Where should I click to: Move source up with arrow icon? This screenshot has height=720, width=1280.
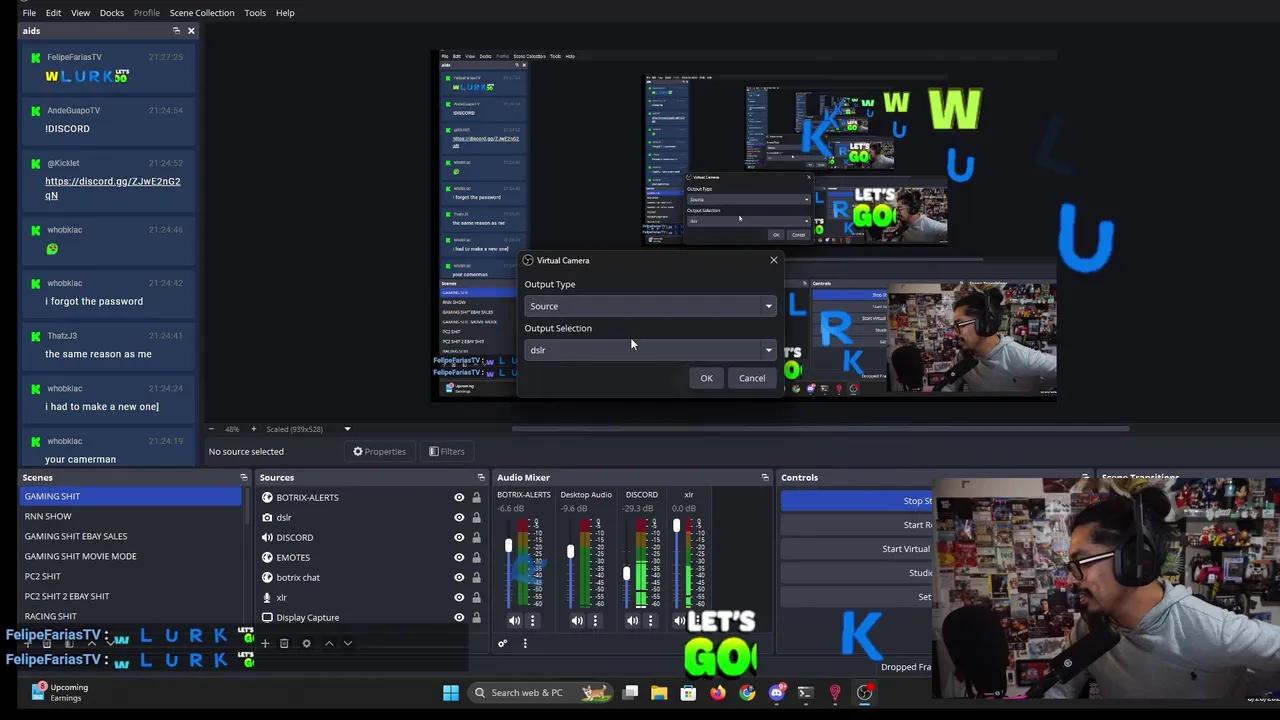point(329,643)
